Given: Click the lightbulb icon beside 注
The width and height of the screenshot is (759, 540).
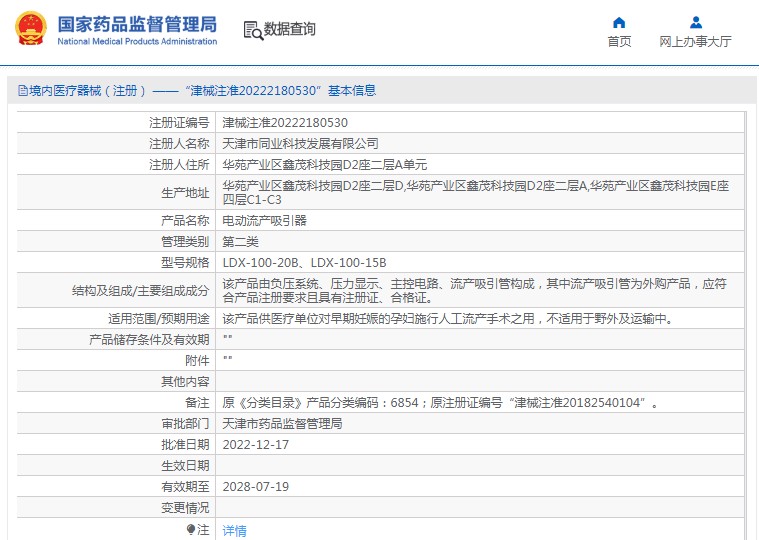Looking at the screenshot, I should [x=191, y=530].
